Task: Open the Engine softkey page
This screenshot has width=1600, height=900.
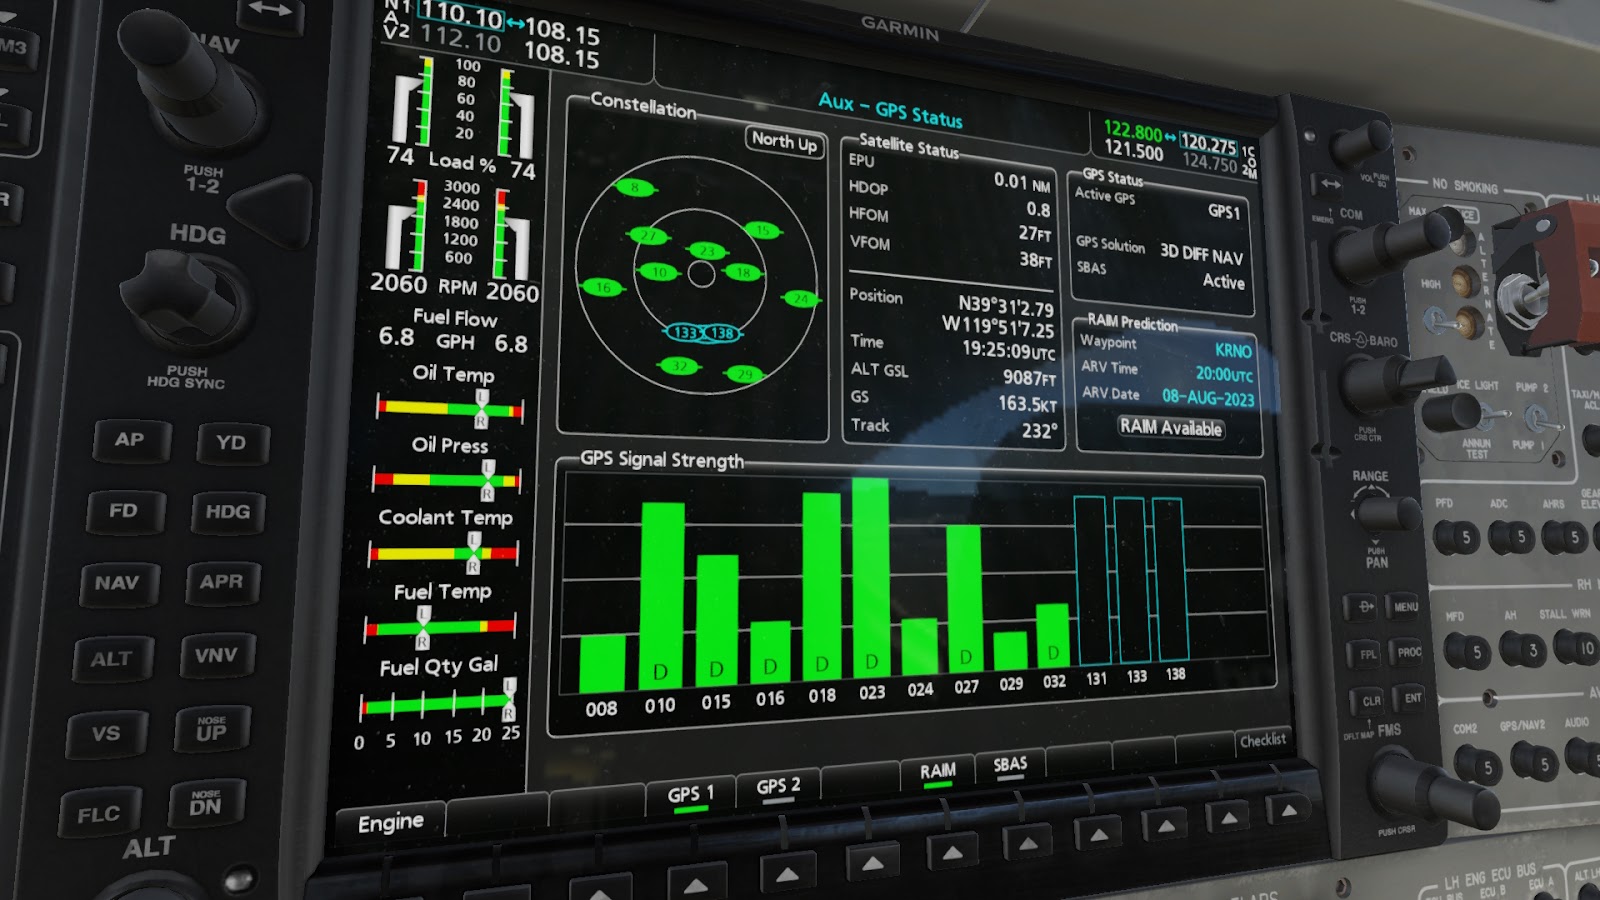Action: [x=391, y=822]
